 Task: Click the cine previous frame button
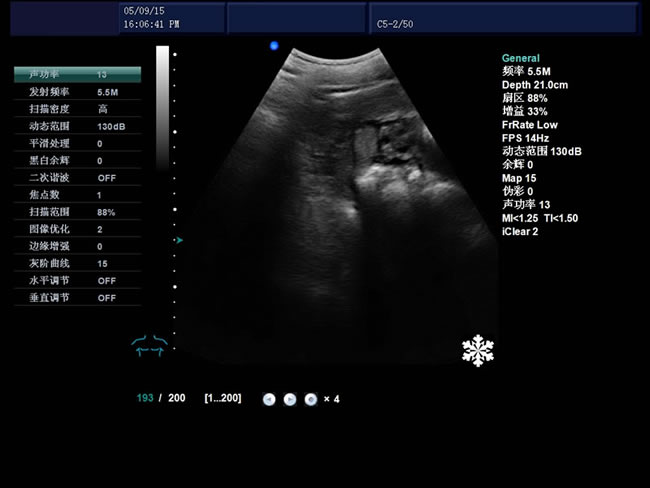point(269,399)
